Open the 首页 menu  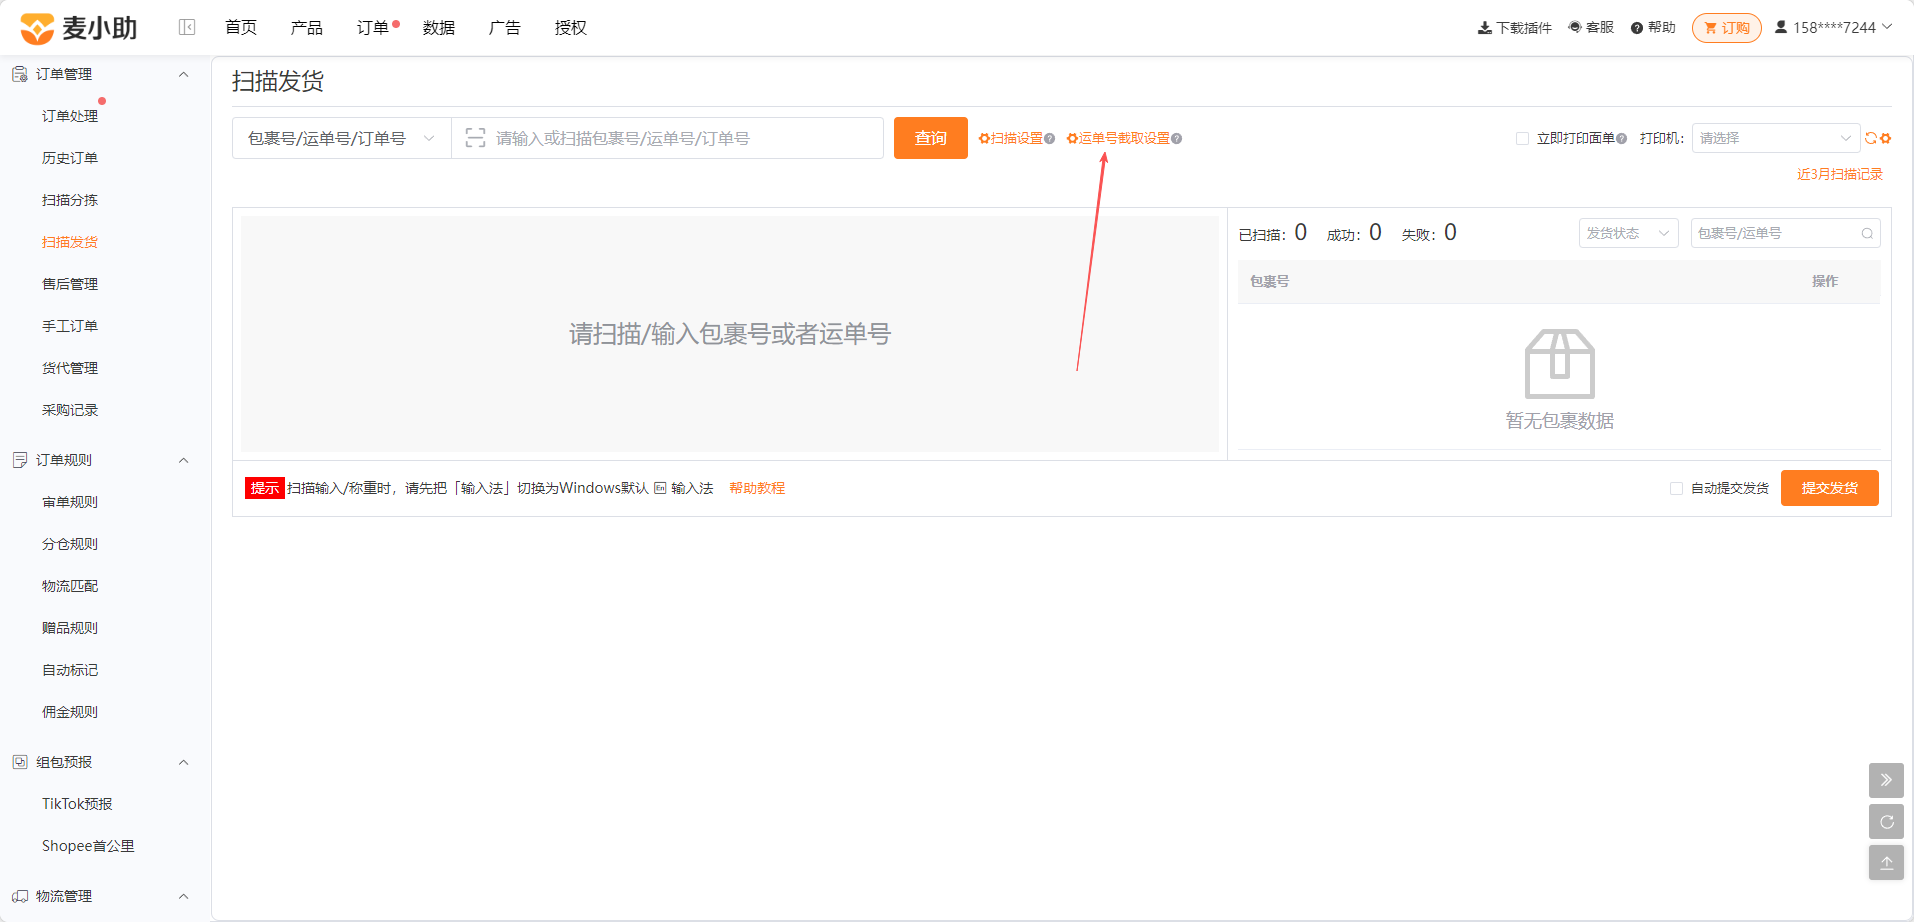click(241, 28)
